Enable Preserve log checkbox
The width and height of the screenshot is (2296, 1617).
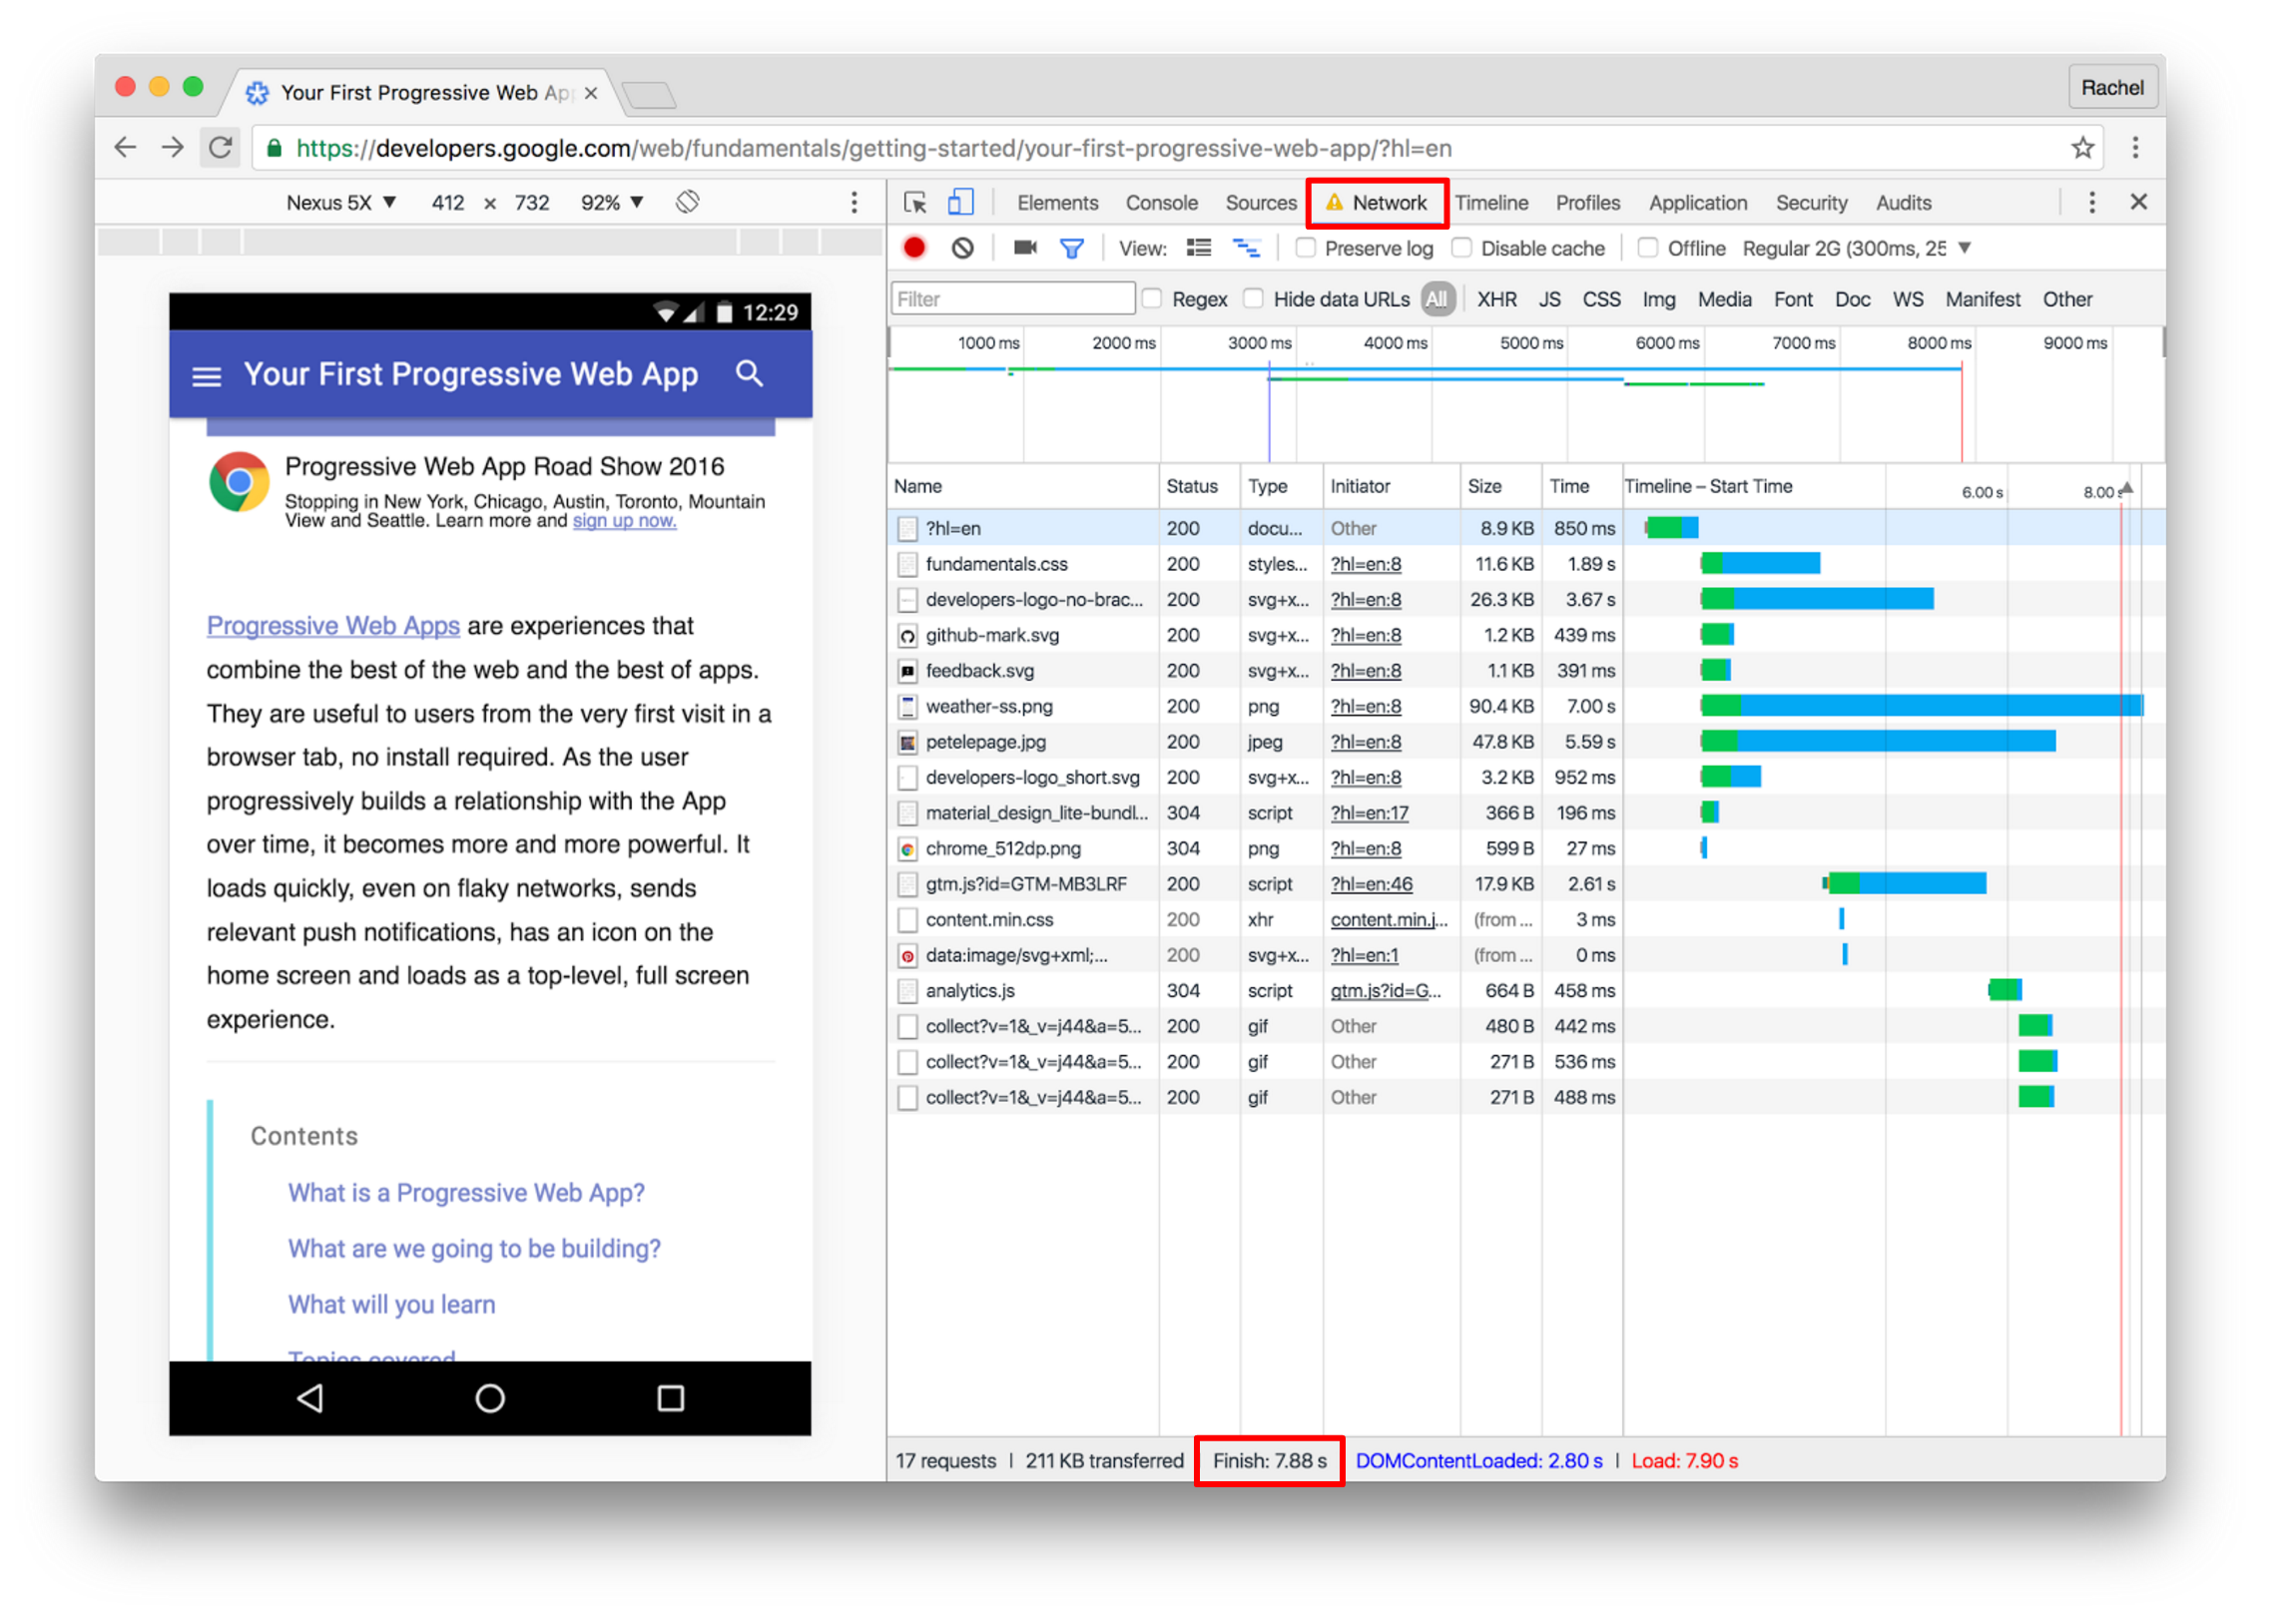(1305, 247)
